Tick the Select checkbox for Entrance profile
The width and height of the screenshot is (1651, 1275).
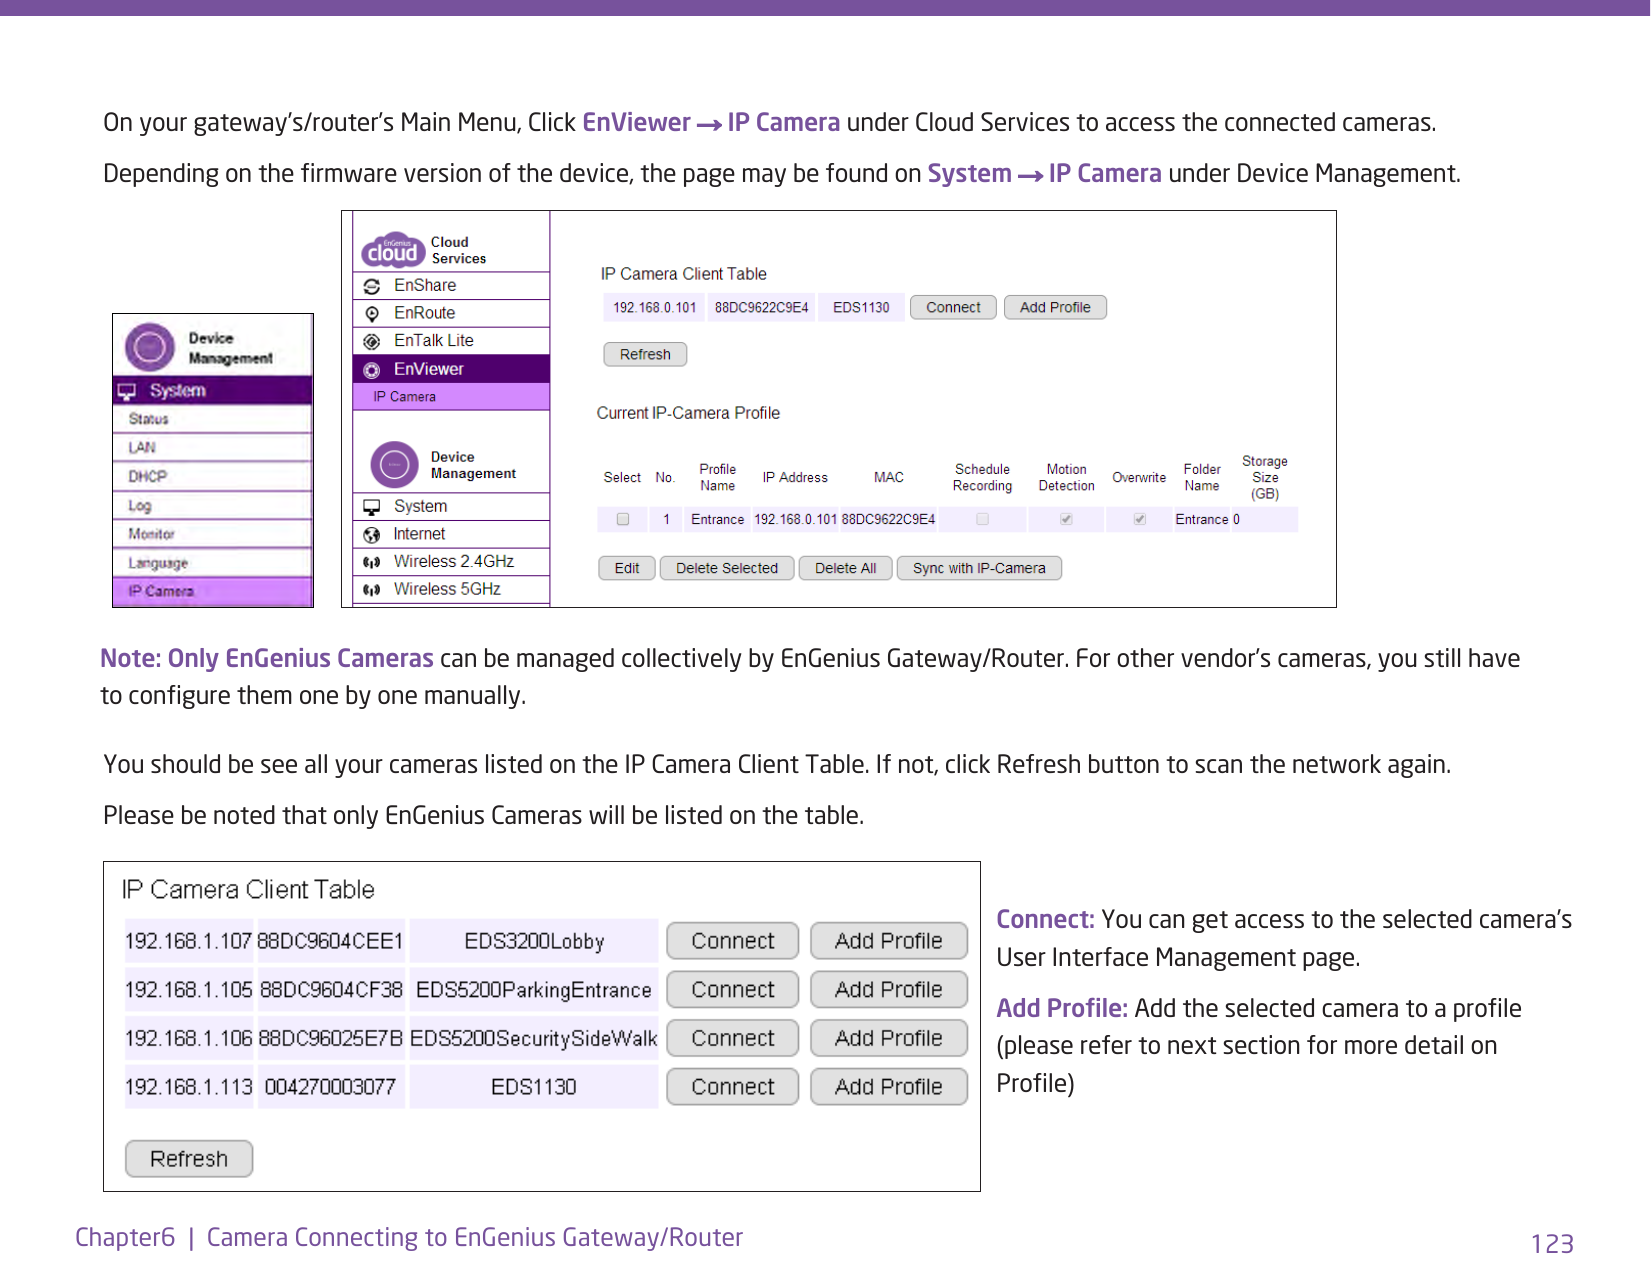click(x=623, y=519)
